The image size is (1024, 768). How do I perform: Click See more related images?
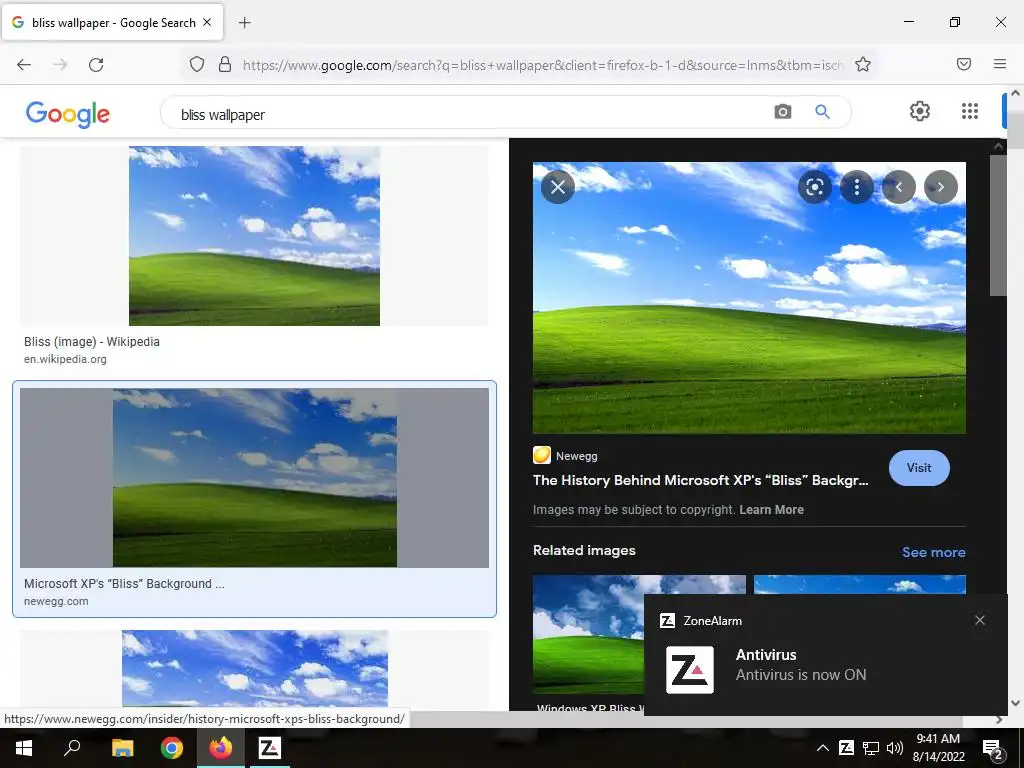[933, 552]
